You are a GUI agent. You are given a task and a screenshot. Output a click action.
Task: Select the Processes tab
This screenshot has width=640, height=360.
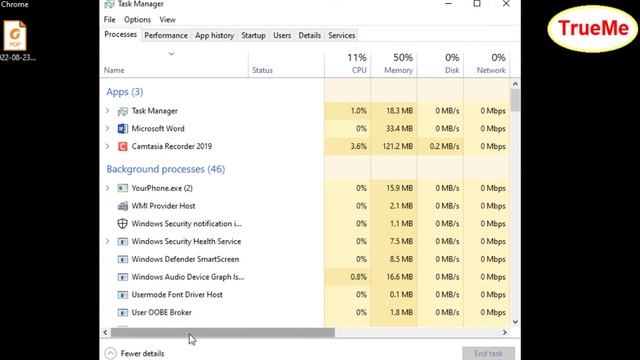coord(120,35)
